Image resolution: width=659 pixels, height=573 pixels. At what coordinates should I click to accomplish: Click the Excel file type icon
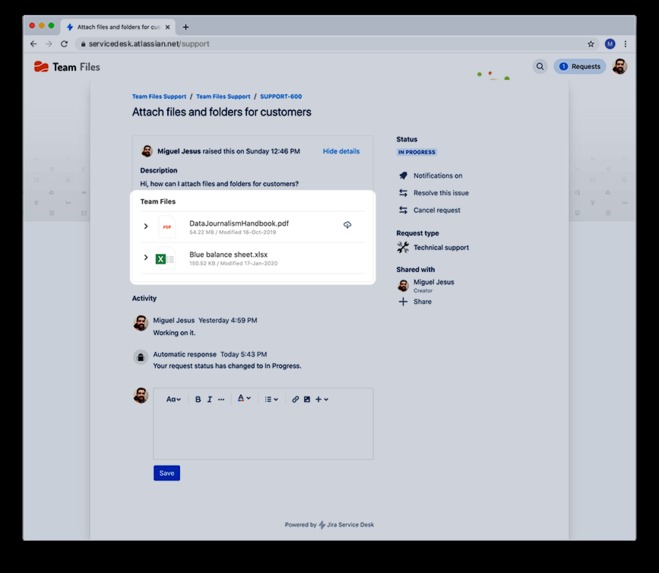point(164,259)
